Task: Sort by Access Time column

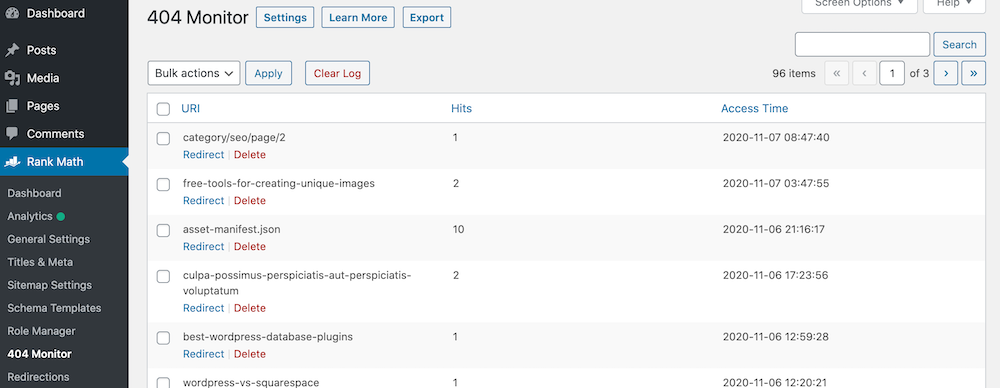Action: [x=754, y=108]
